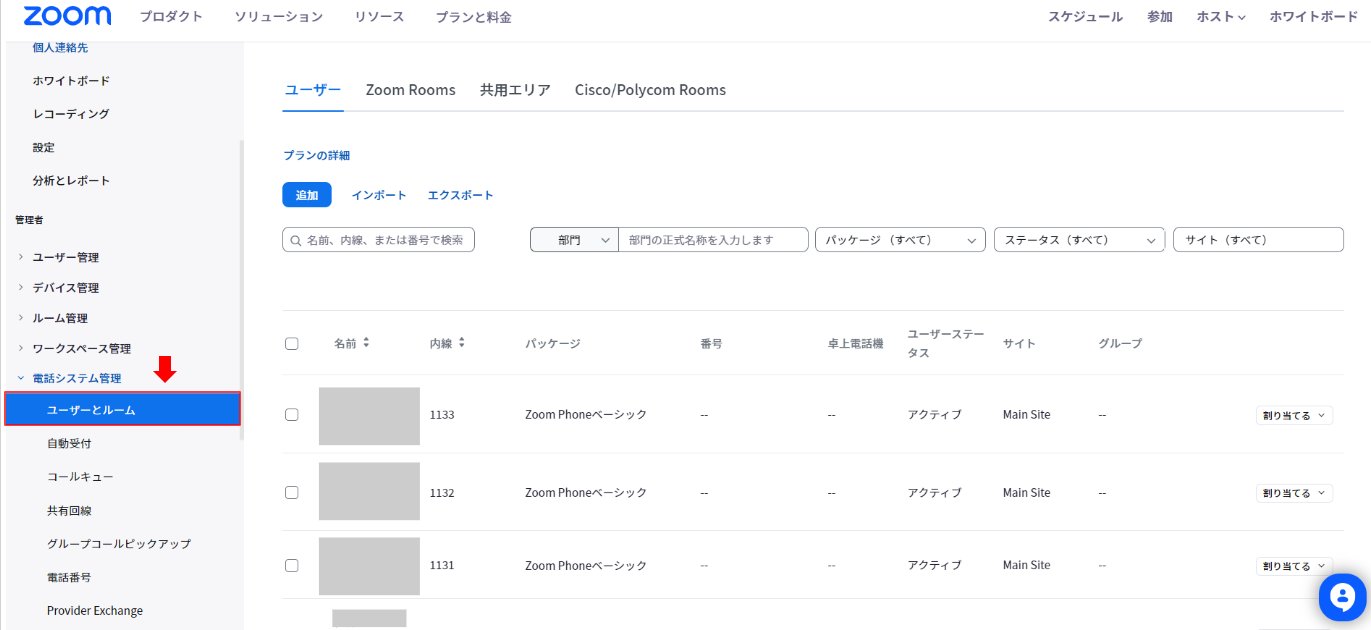
Task: Open 設定 in sidebar
Action: [44, 147]
